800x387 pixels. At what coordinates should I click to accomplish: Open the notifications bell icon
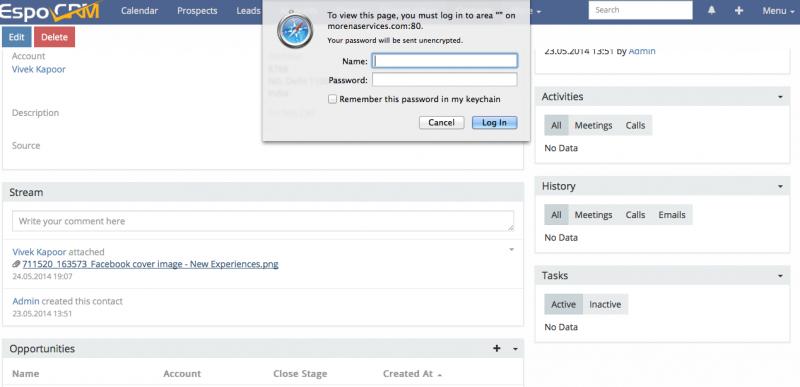click(712, 10)
